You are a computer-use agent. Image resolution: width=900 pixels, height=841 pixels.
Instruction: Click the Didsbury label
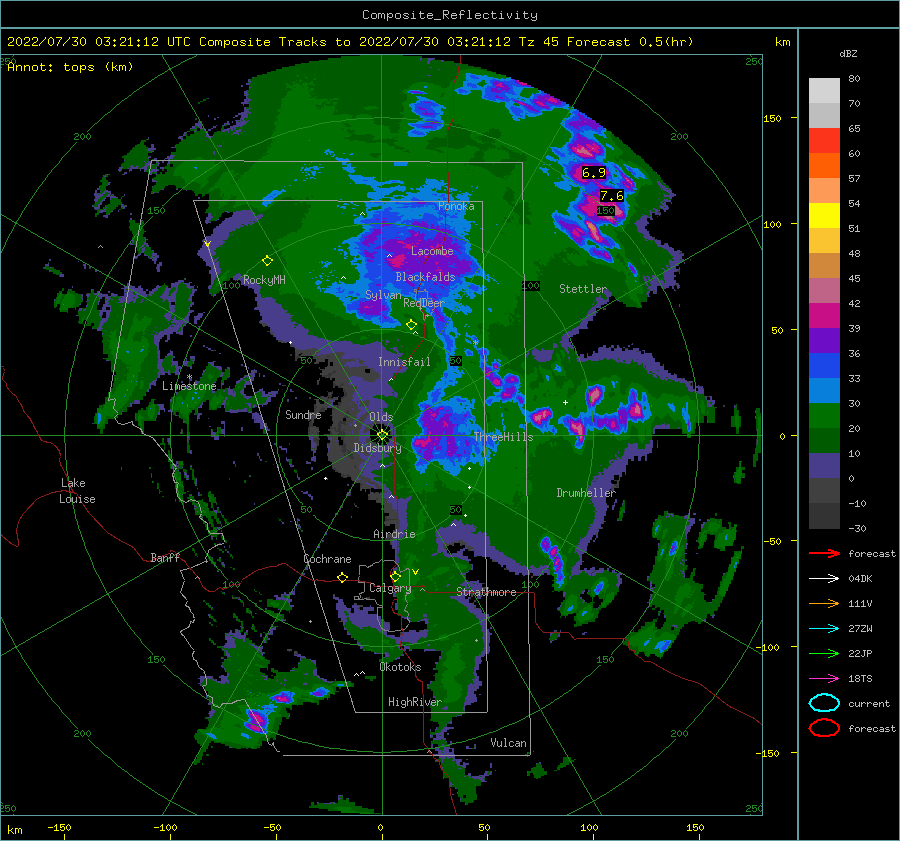[x=377, y=448]
